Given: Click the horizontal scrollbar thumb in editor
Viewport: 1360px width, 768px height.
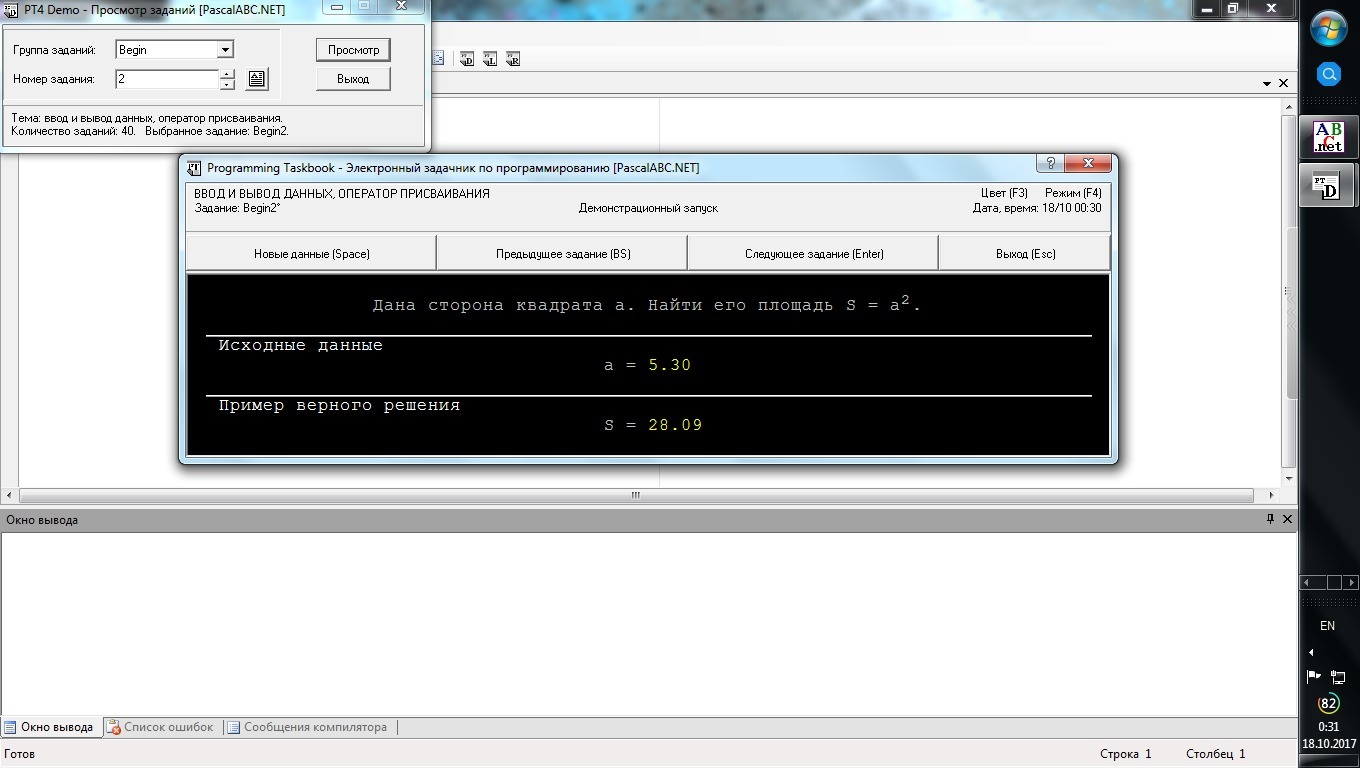Looking at the screenshot, I should click(x=636, y=495).
